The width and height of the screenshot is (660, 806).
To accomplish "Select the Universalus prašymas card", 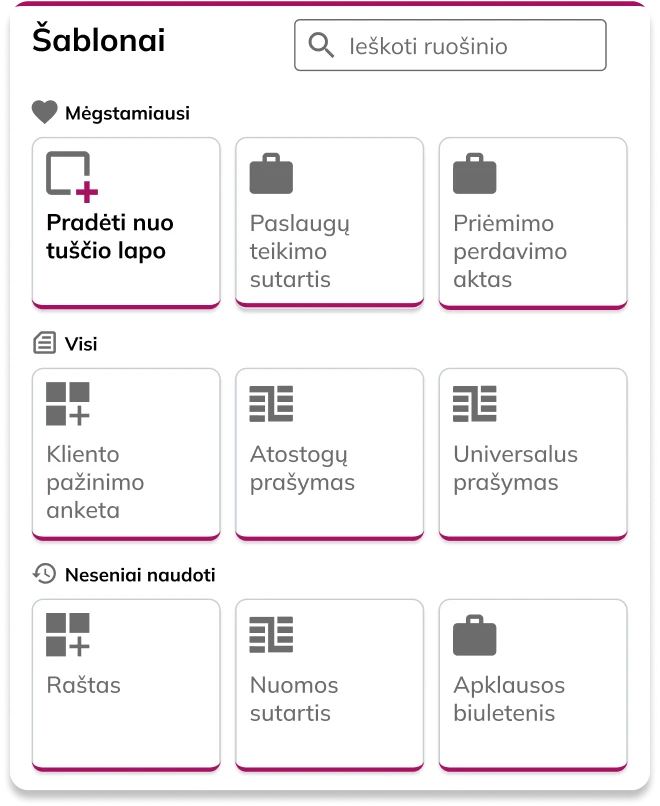I will tap(532, 453).
